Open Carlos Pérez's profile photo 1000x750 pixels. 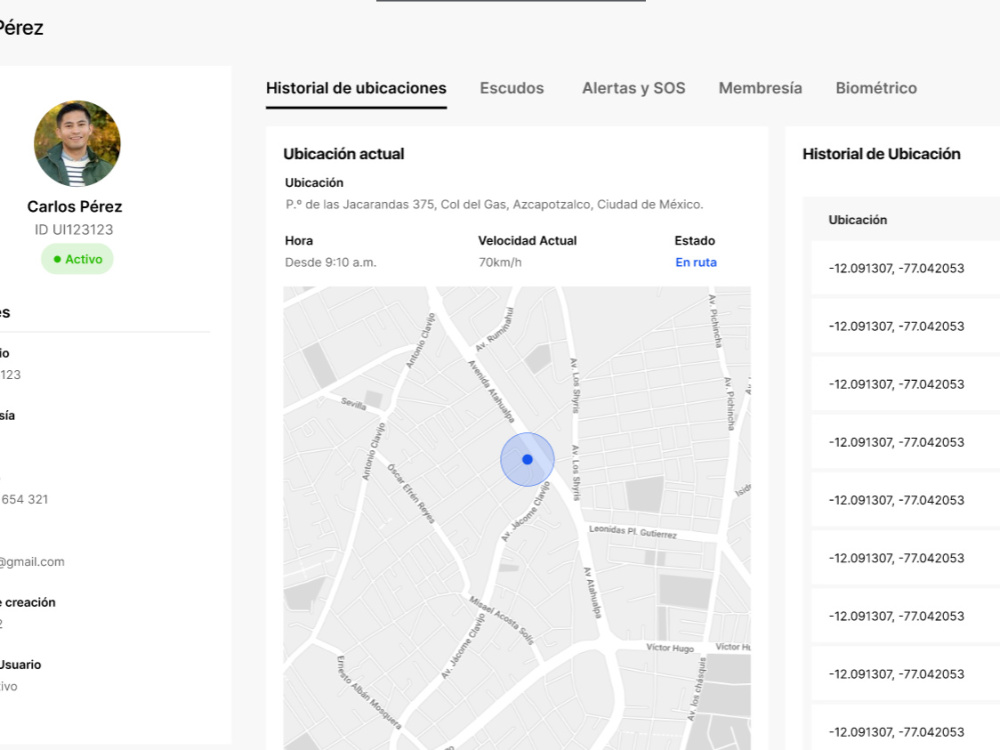[77, 143]
